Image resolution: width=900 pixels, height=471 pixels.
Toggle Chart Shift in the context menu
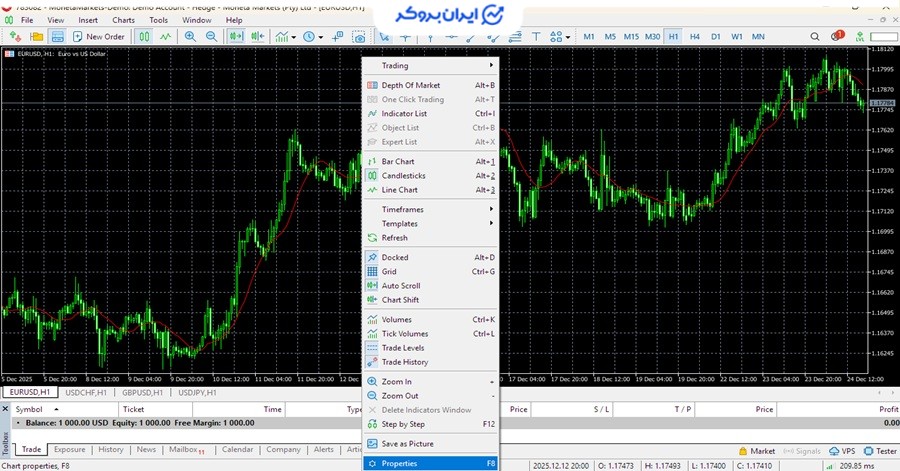400,300
